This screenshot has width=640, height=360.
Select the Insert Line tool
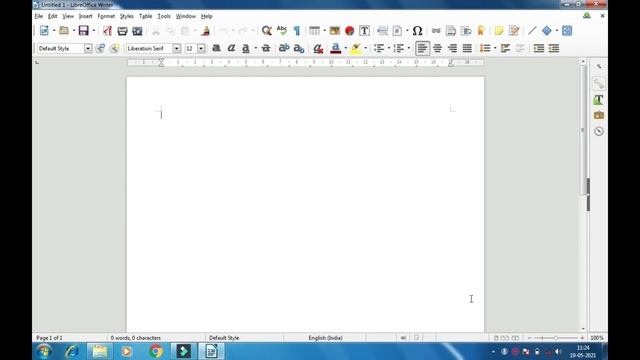pyautogui.click(x=532, y=31)
